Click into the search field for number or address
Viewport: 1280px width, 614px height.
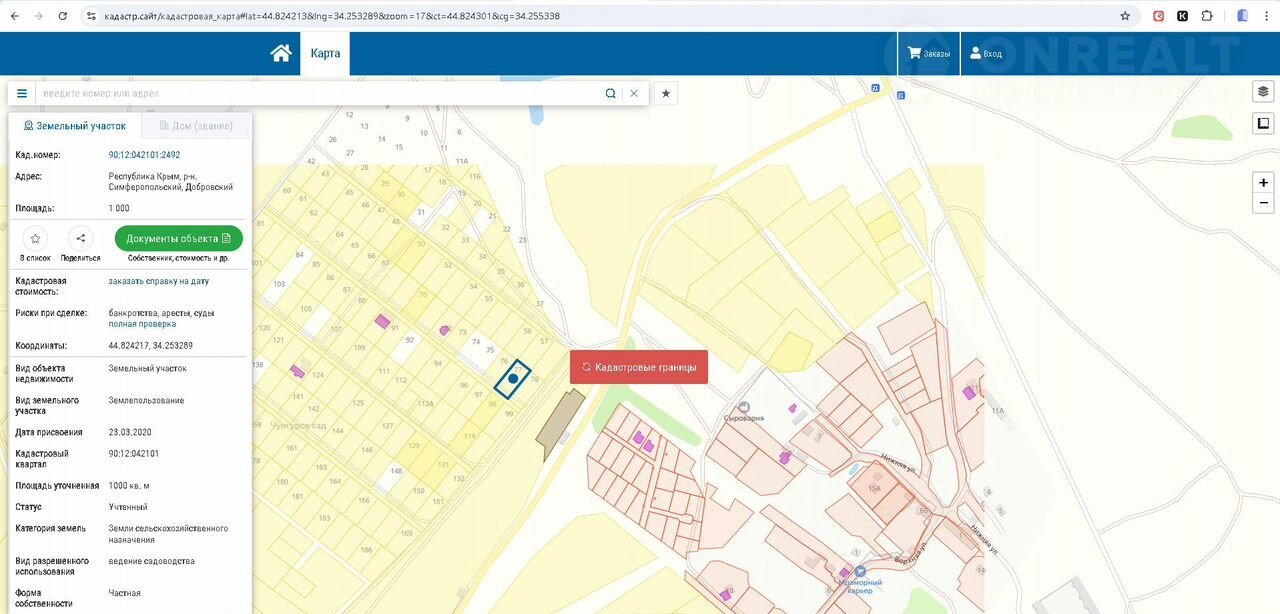point(320,93)
